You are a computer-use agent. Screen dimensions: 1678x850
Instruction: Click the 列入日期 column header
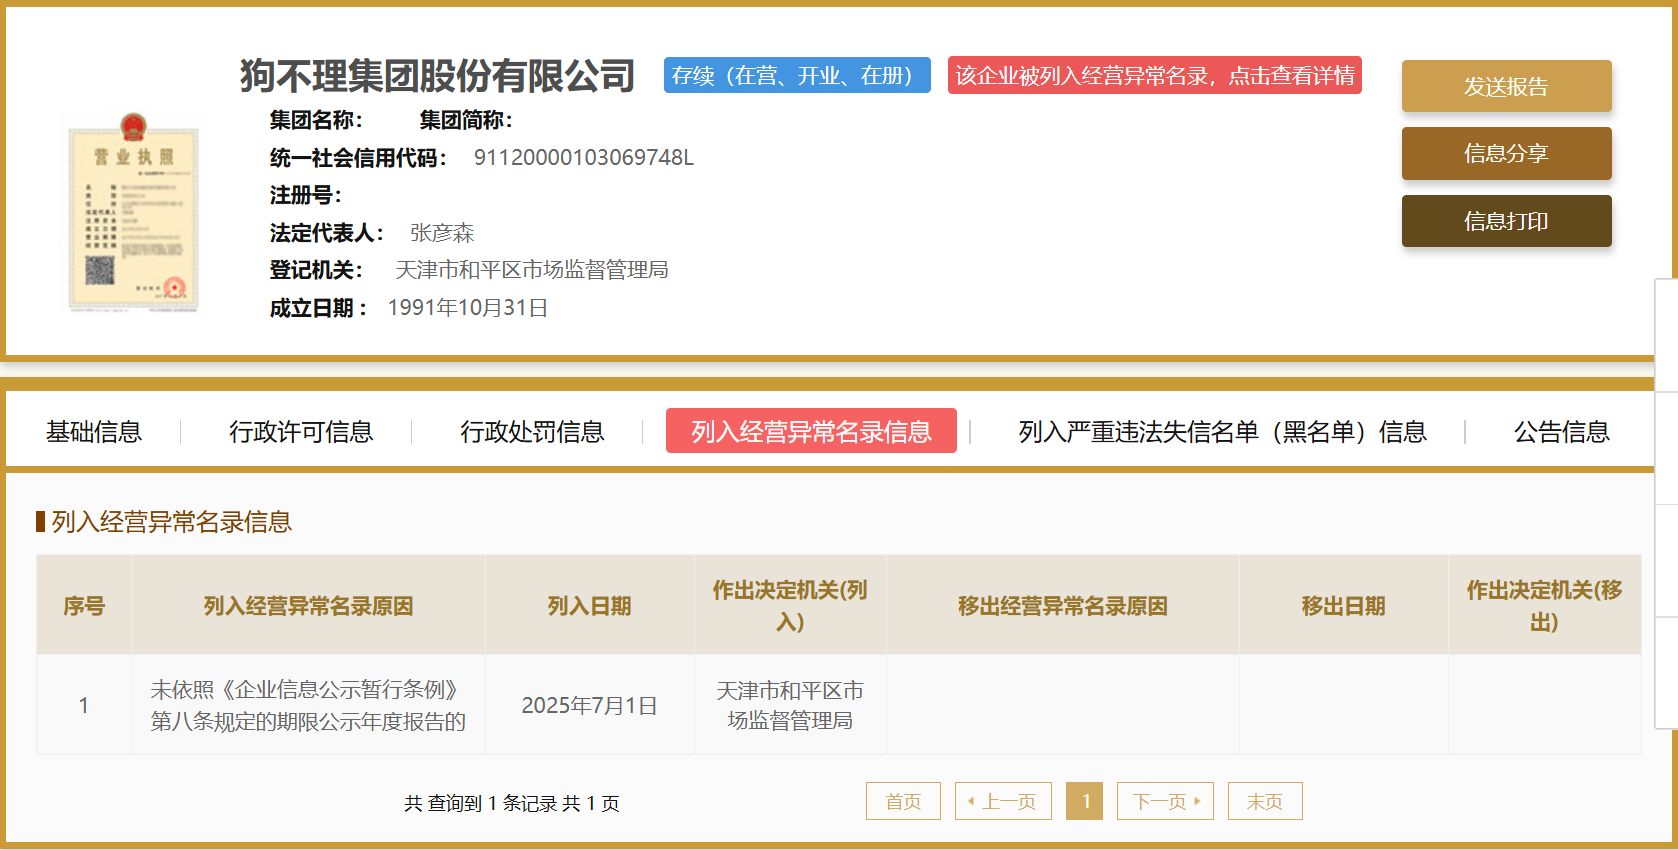tap(589, 606)
